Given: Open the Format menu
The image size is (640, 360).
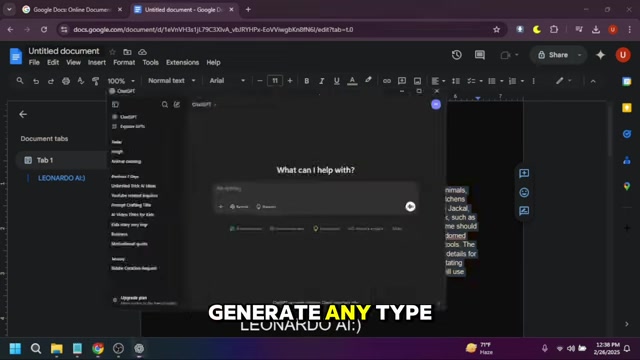Looking at the screenshot, I should click(x=124, y=62).
